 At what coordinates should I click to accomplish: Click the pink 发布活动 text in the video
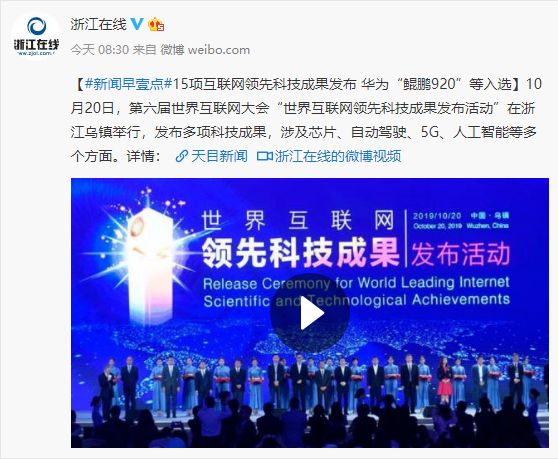click(x=460, y=254)
